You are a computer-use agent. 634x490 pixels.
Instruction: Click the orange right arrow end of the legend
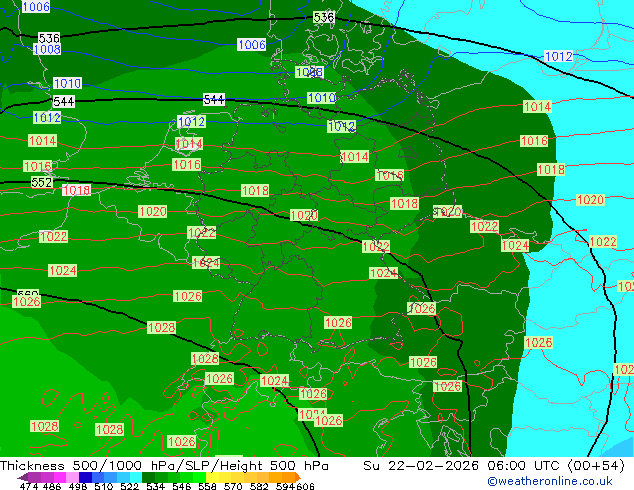pos(298,477)
